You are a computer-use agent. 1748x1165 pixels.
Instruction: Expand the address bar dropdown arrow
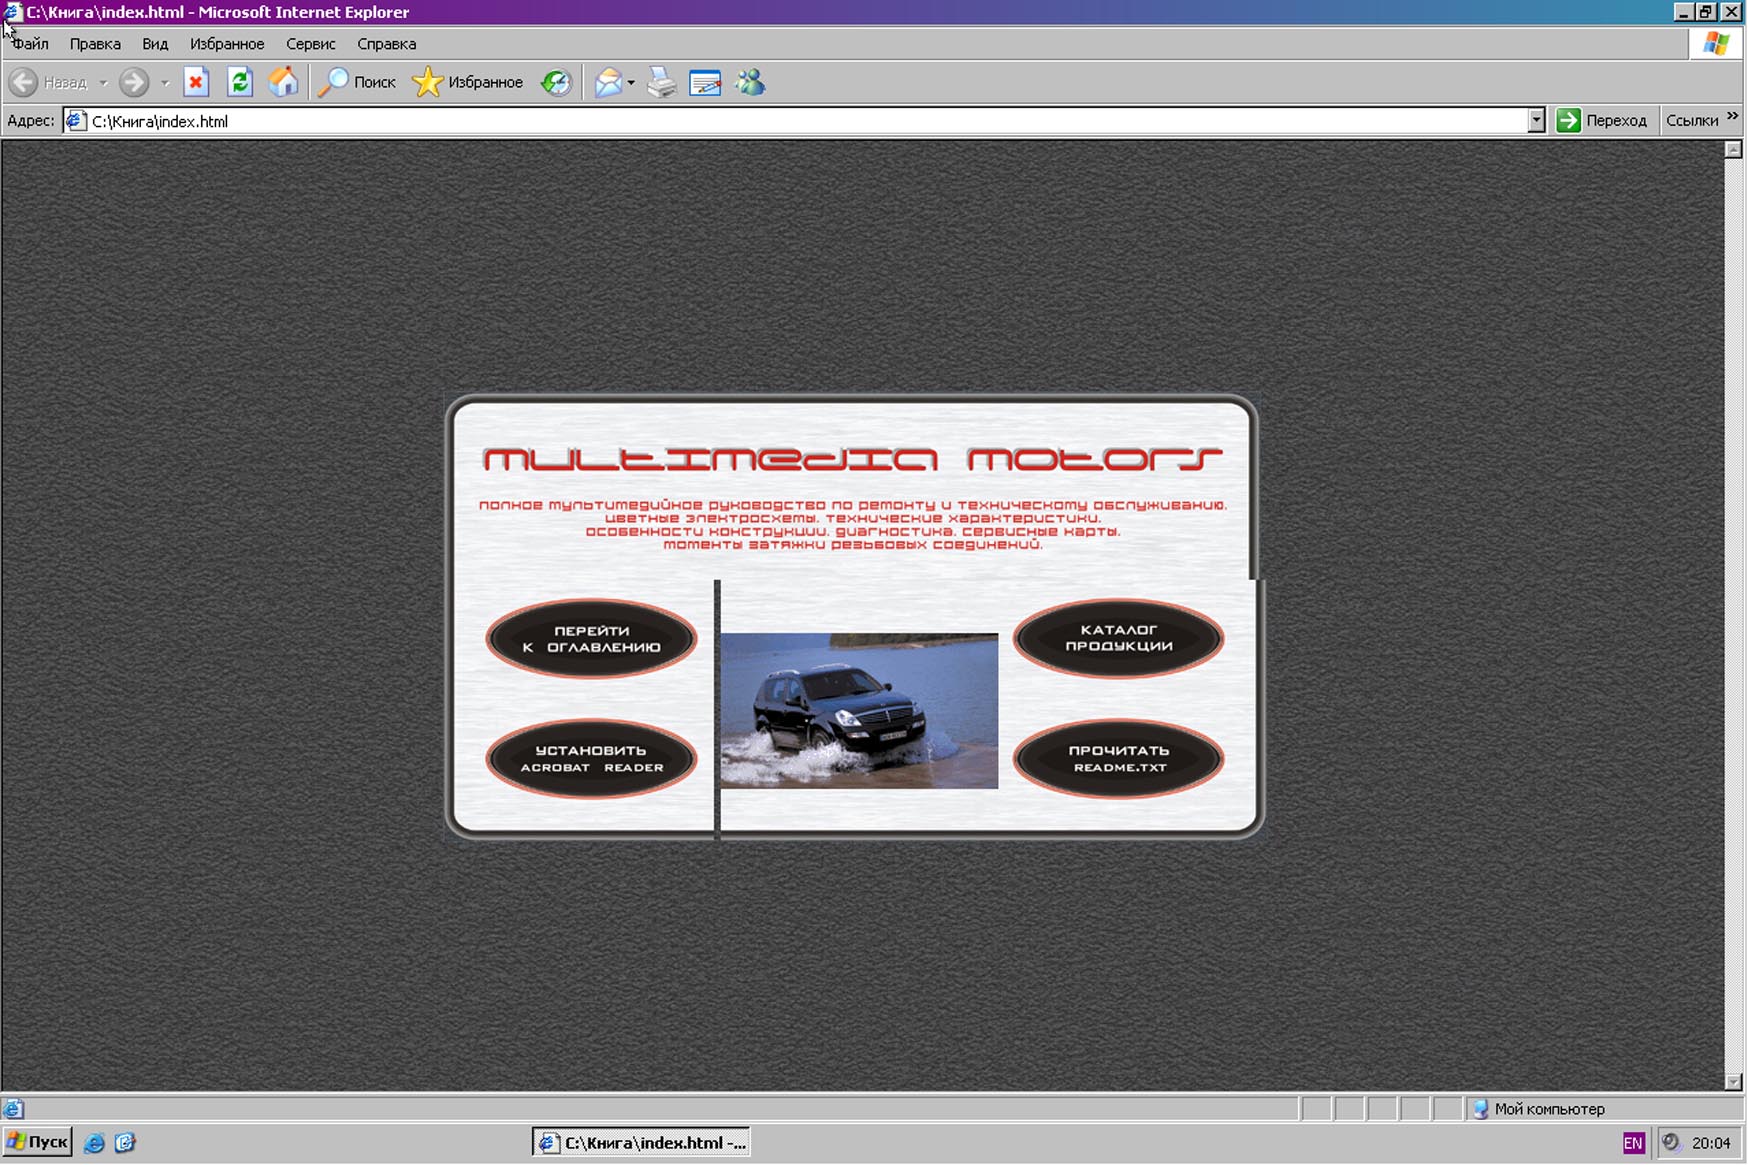tap(1536, 121)
